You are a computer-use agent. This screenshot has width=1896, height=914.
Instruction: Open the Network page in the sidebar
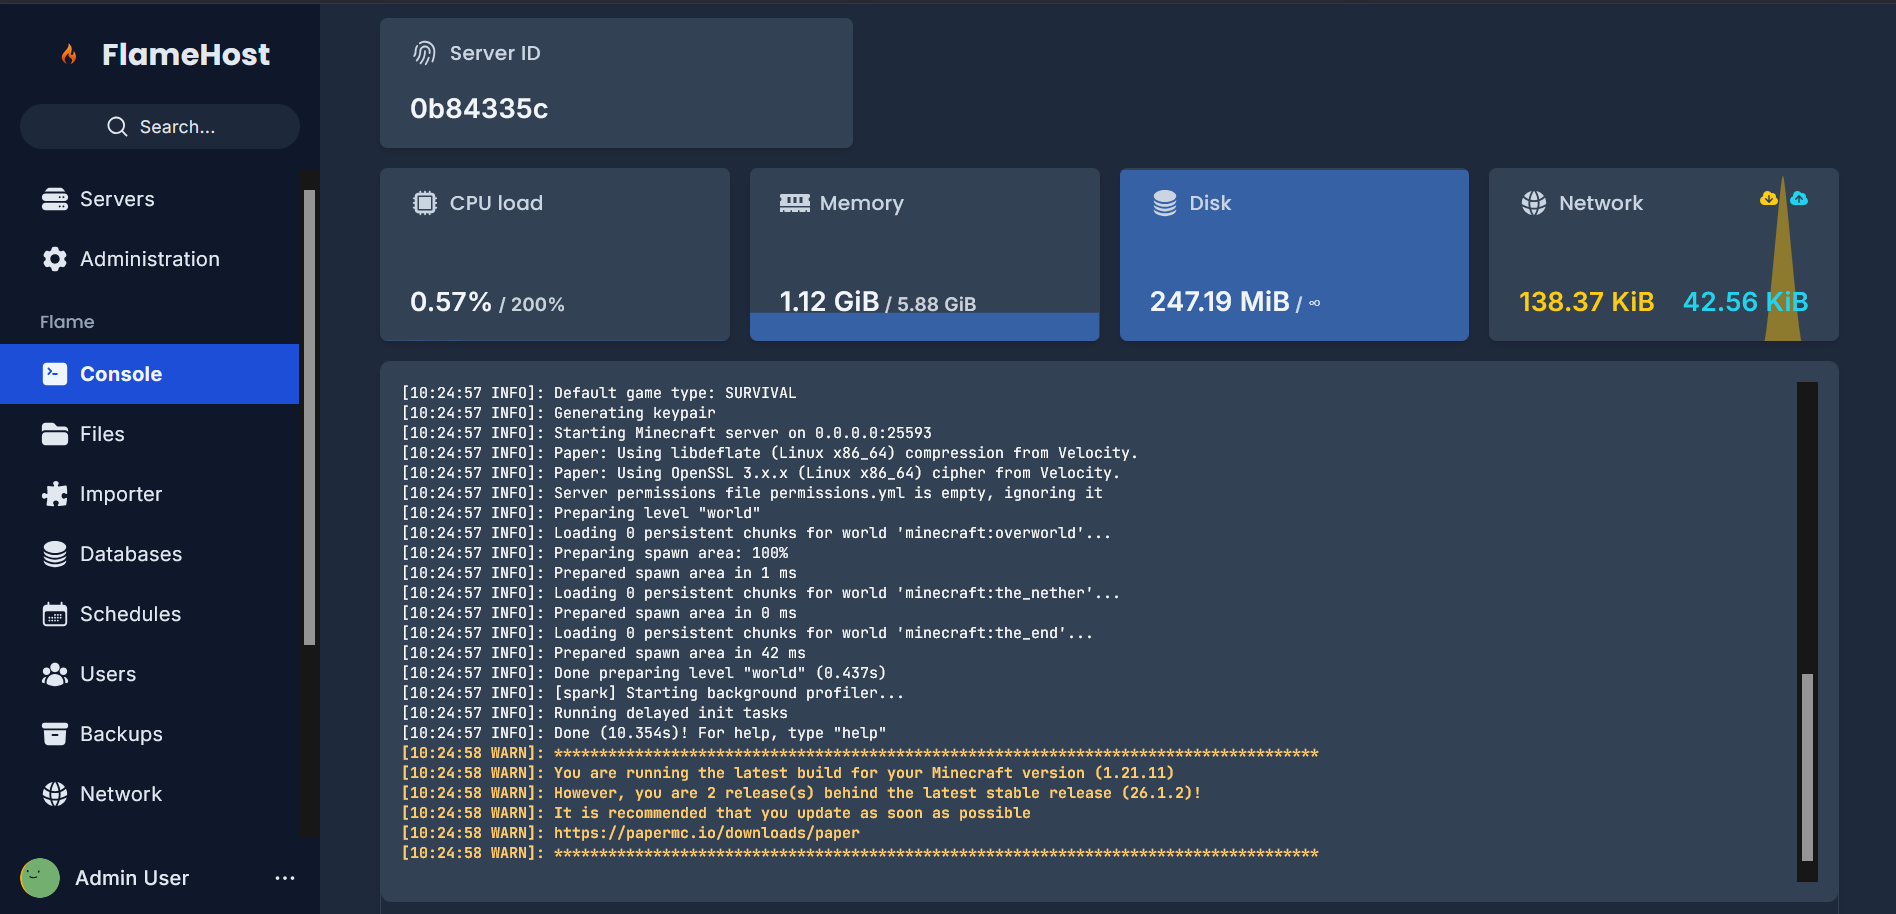pyautogui.click(x=150, y=794)
